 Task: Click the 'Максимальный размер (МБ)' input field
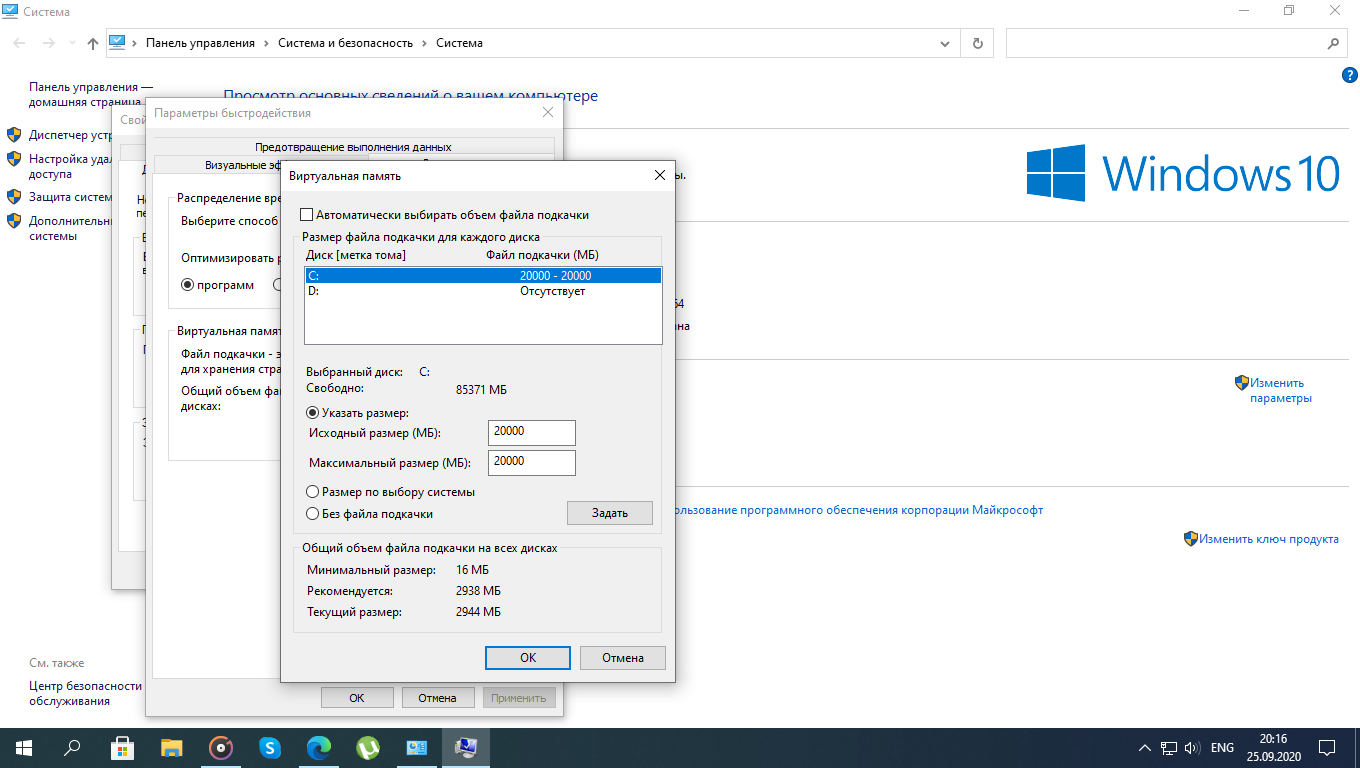click(x=532, y=462)
